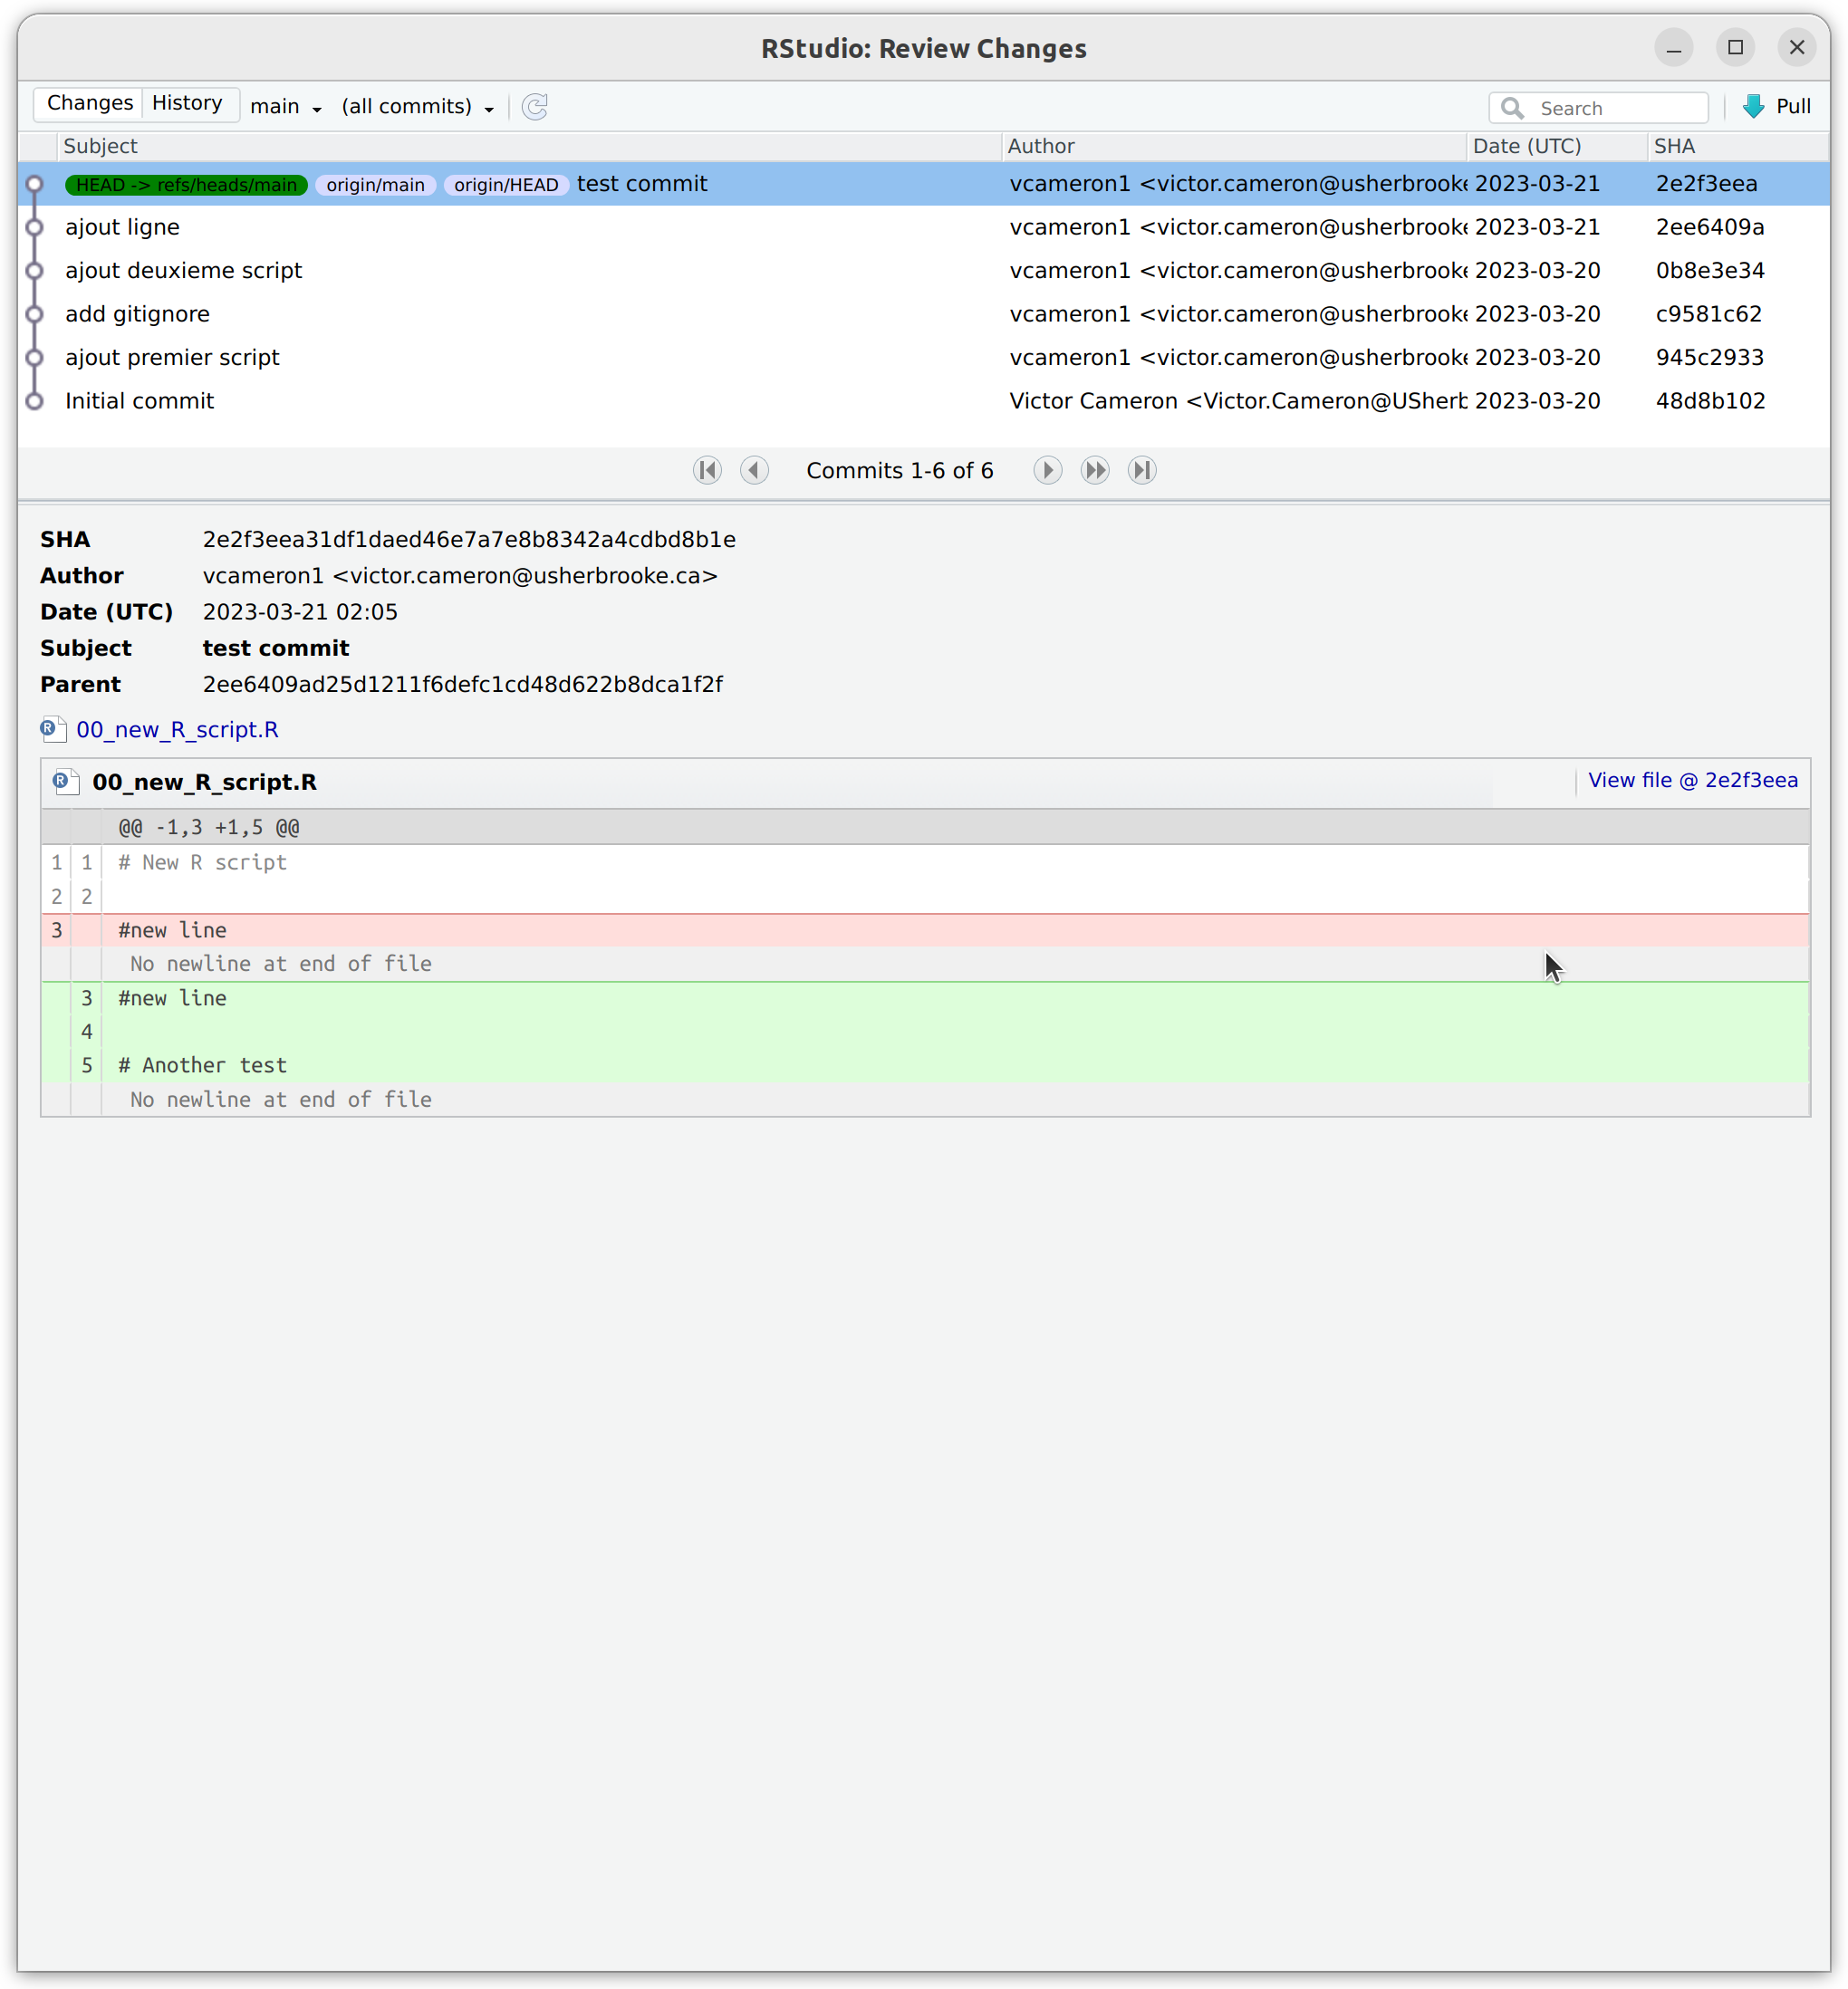Select the 'ajout deuxieme script' commit

(x=923, y=270)
